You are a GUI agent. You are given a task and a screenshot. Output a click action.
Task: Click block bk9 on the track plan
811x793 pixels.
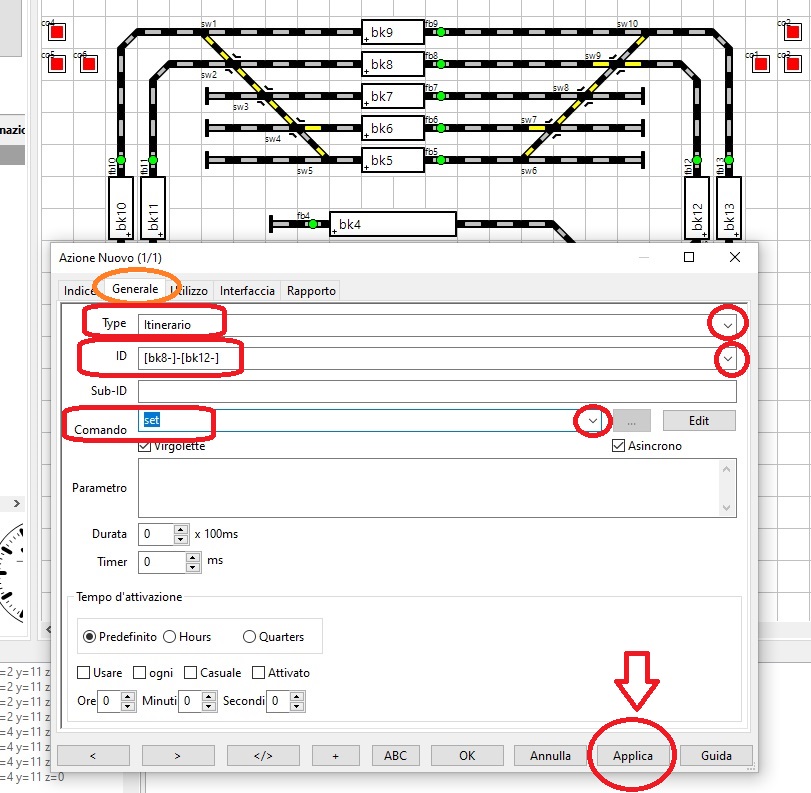392,32
